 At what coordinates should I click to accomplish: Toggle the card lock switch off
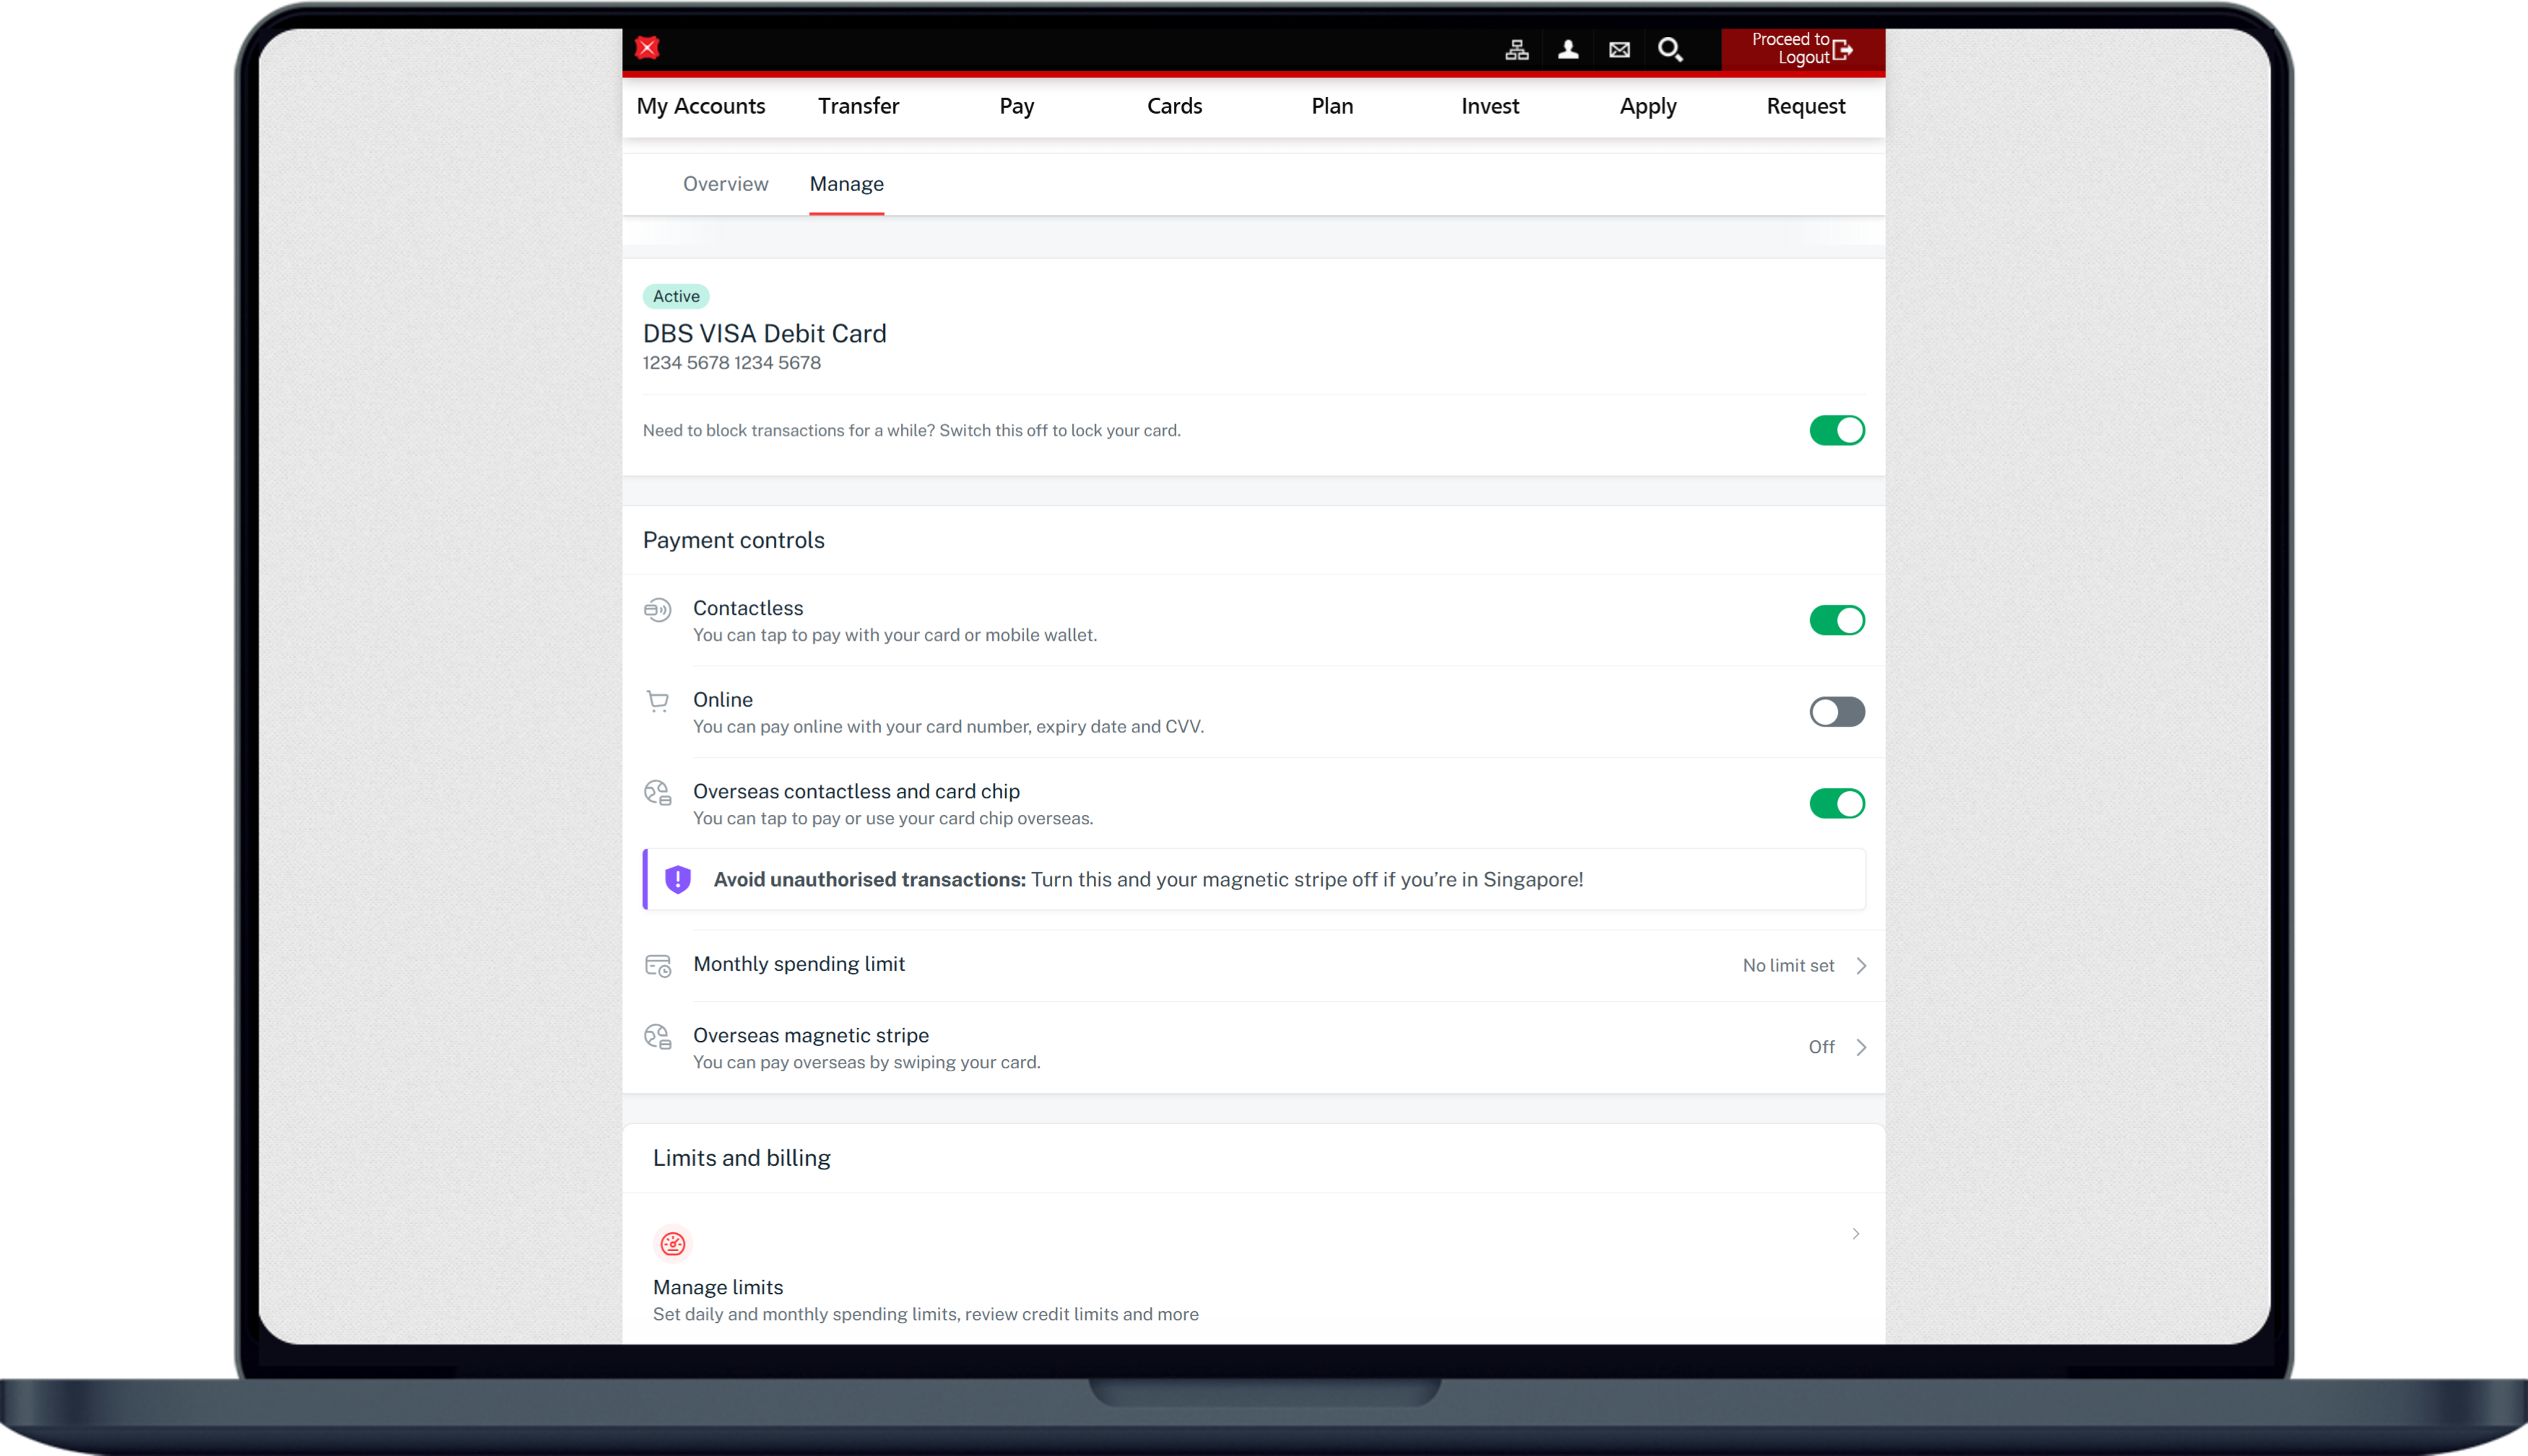(x=1836, y=430)
